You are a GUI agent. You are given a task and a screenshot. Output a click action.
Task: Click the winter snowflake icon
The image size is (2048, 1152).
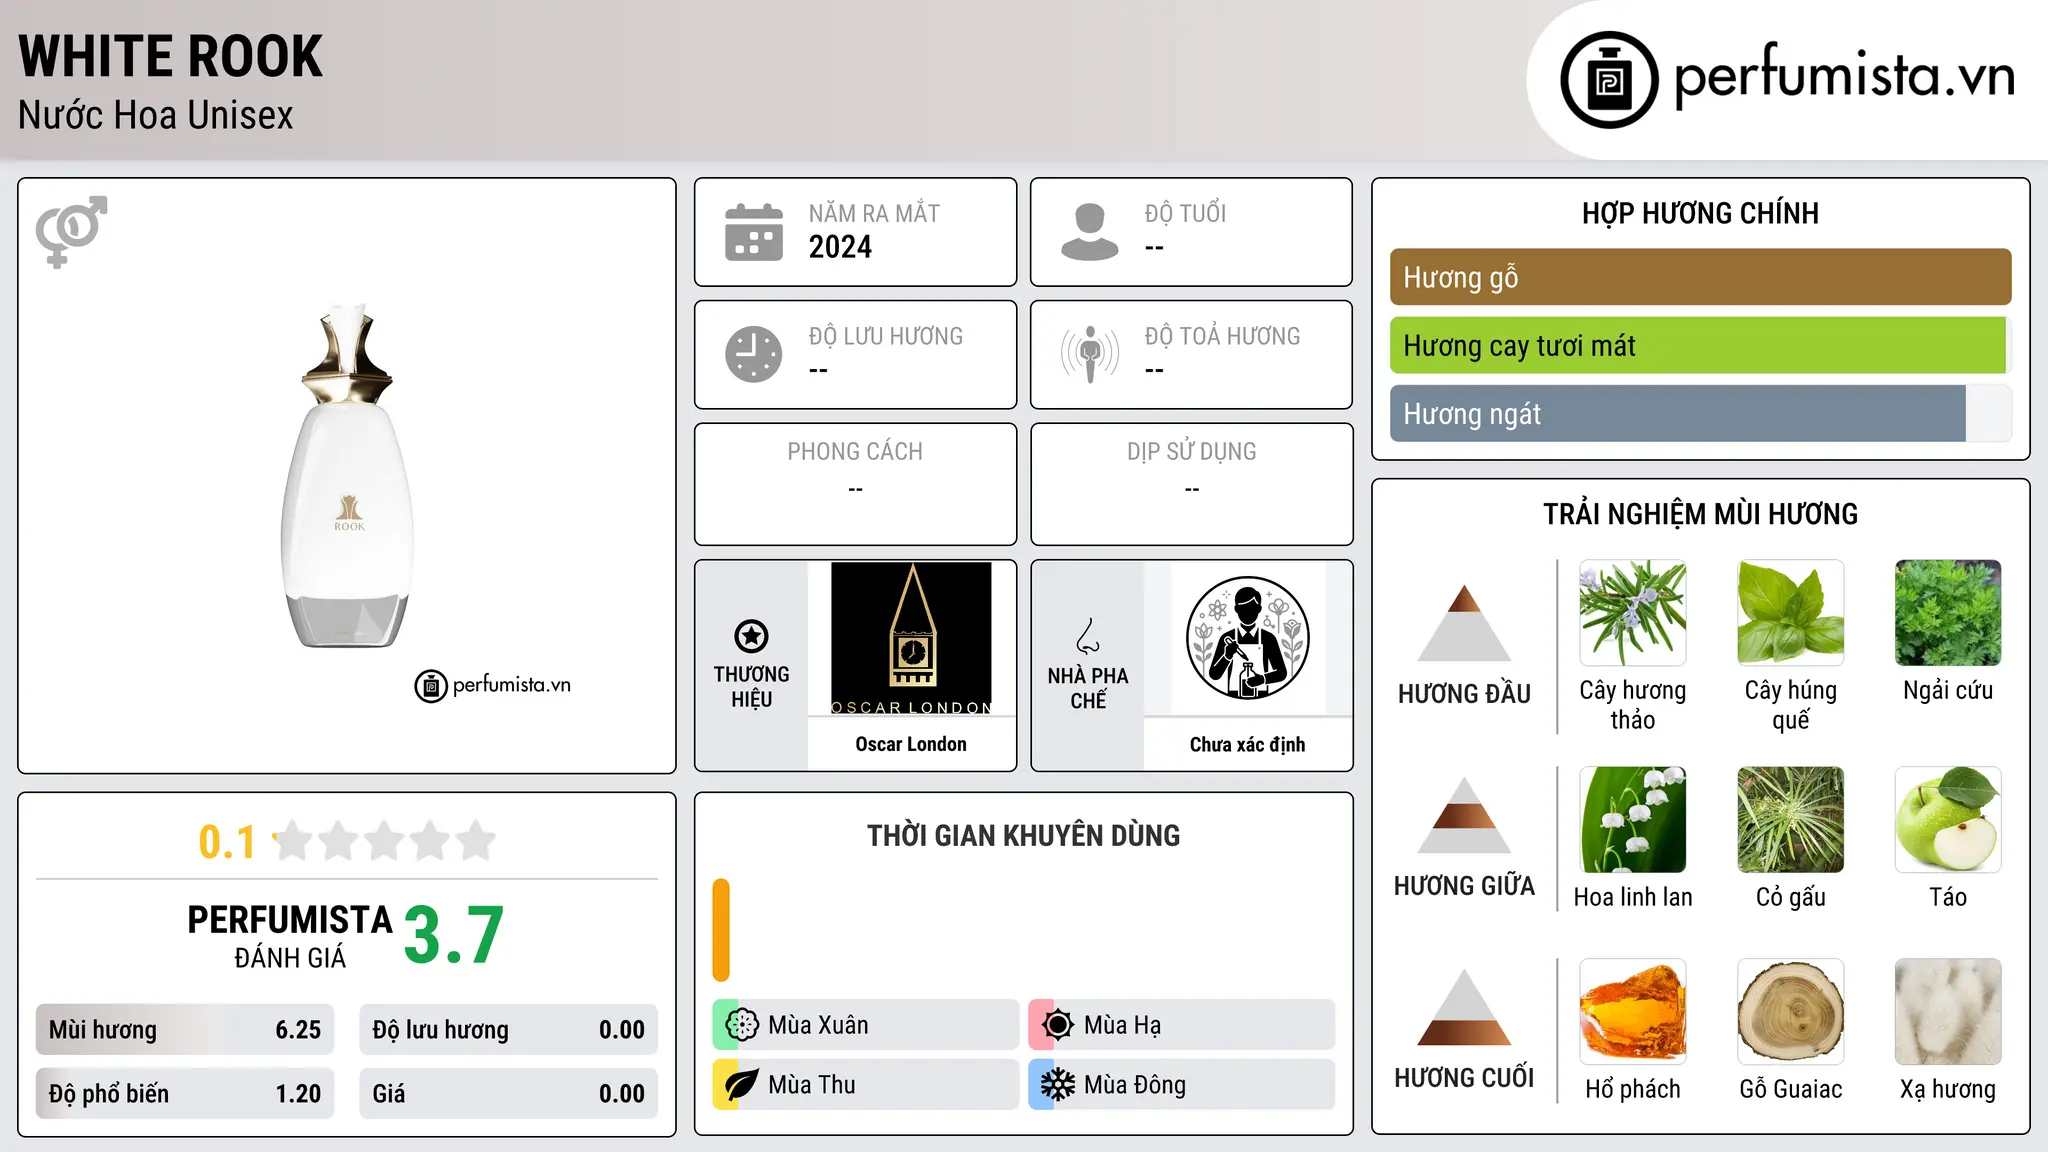point(1057,1085)
